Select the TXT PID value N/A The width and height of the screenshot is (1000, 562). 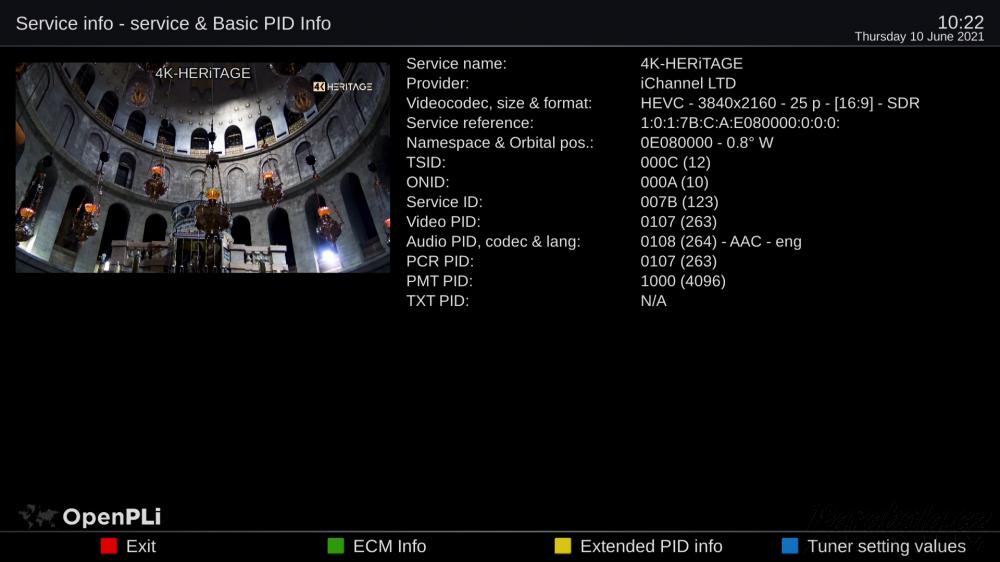tap(653, 301)
